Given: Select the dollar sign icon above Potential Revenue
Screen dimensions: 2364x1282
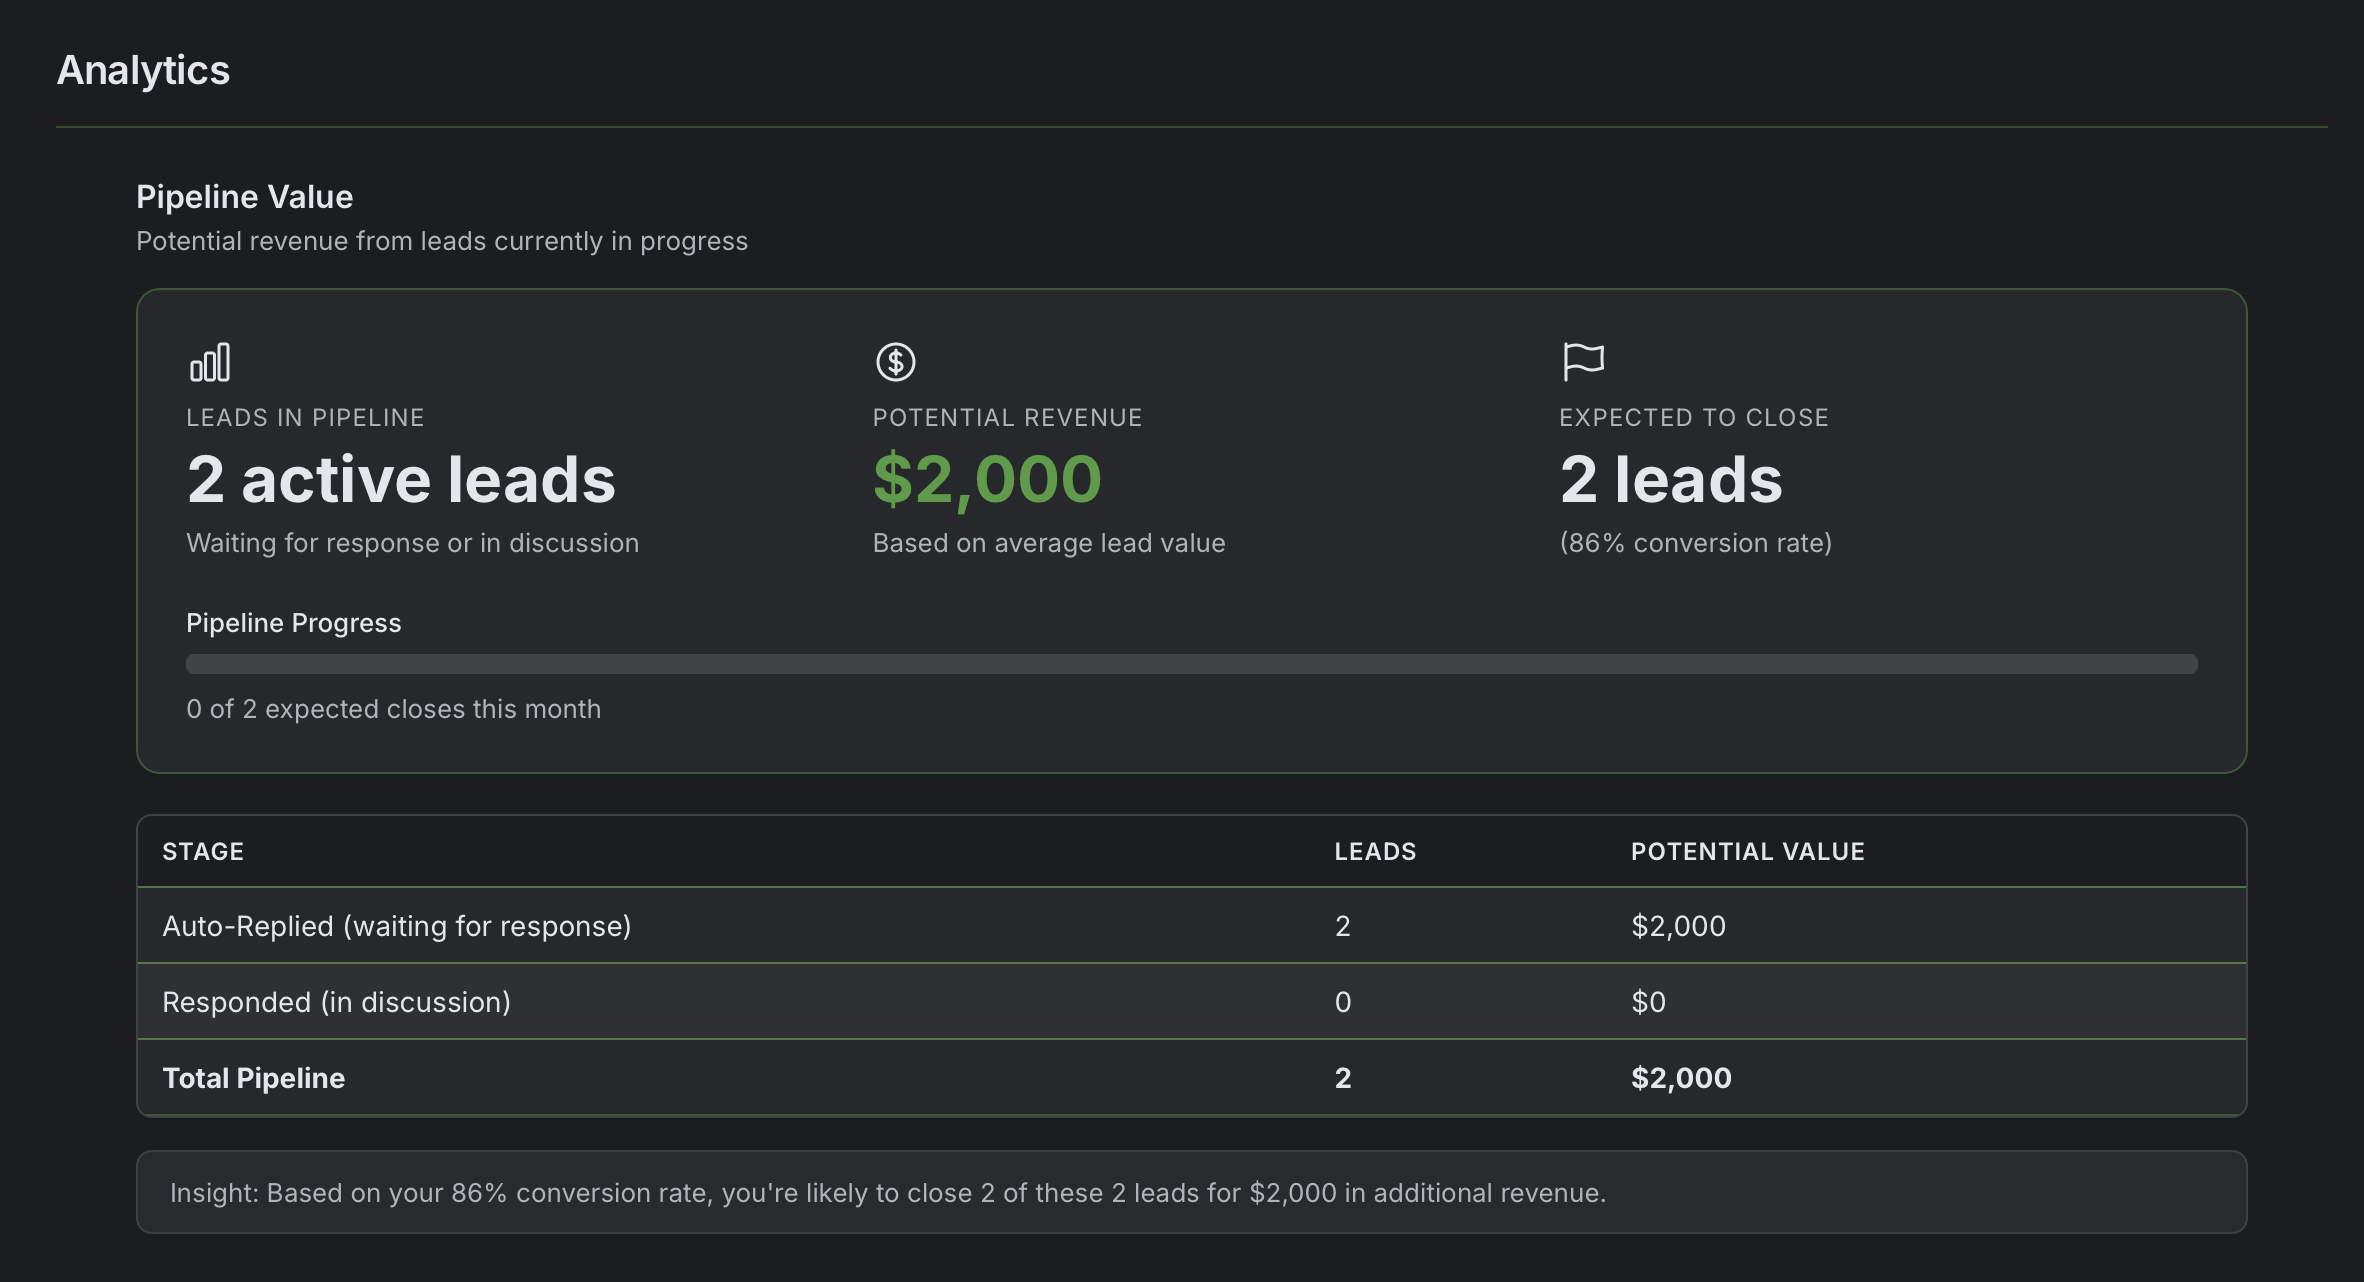Looking at the screenshot, I should [895, 362].
